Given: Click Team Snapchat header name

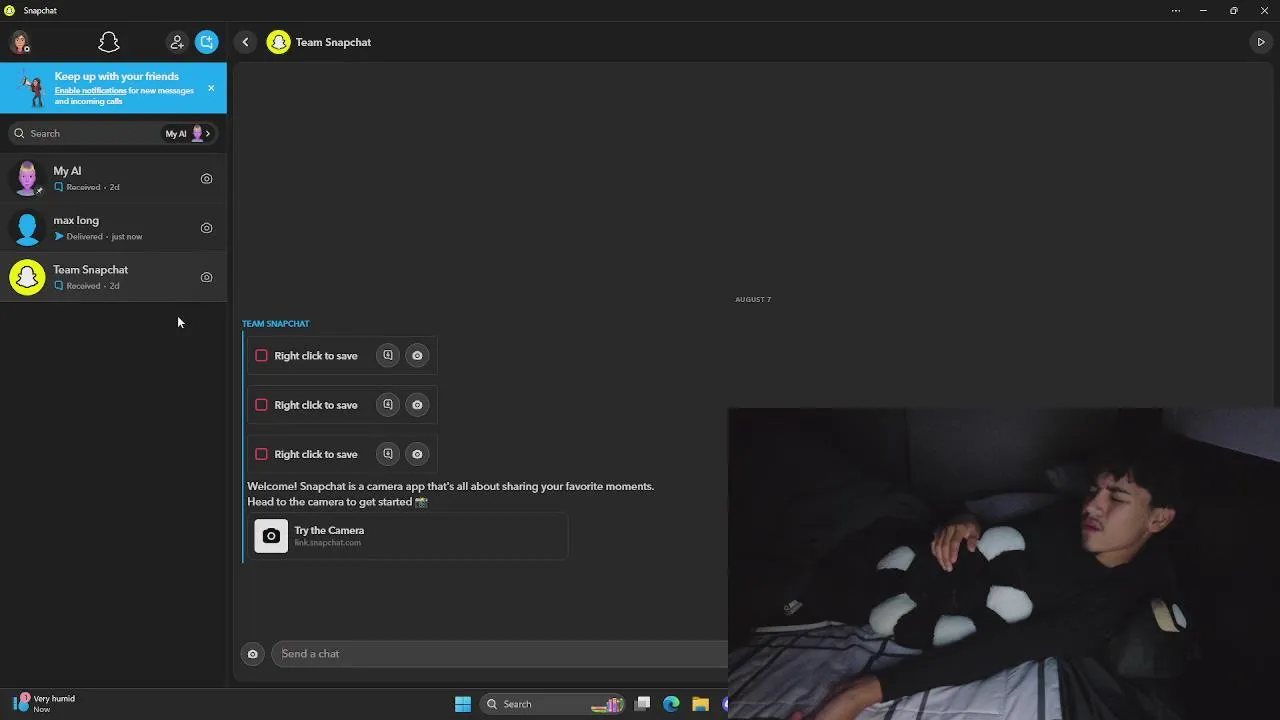Looking at the screenshot, I should 333,42.
